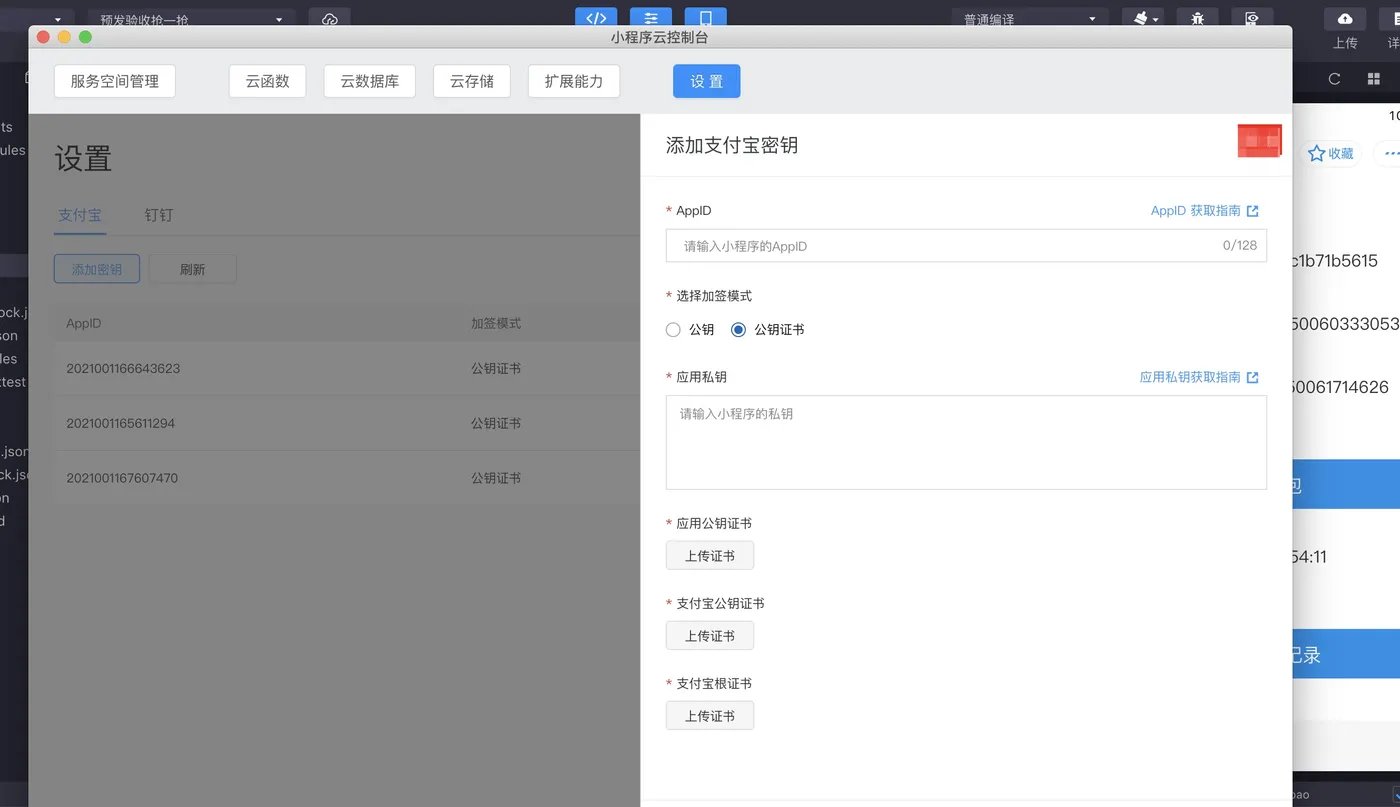Select the 公钥 radio option
This screenshot has height=807, width=1400.
pyautogui.click(x=673, y=330)
